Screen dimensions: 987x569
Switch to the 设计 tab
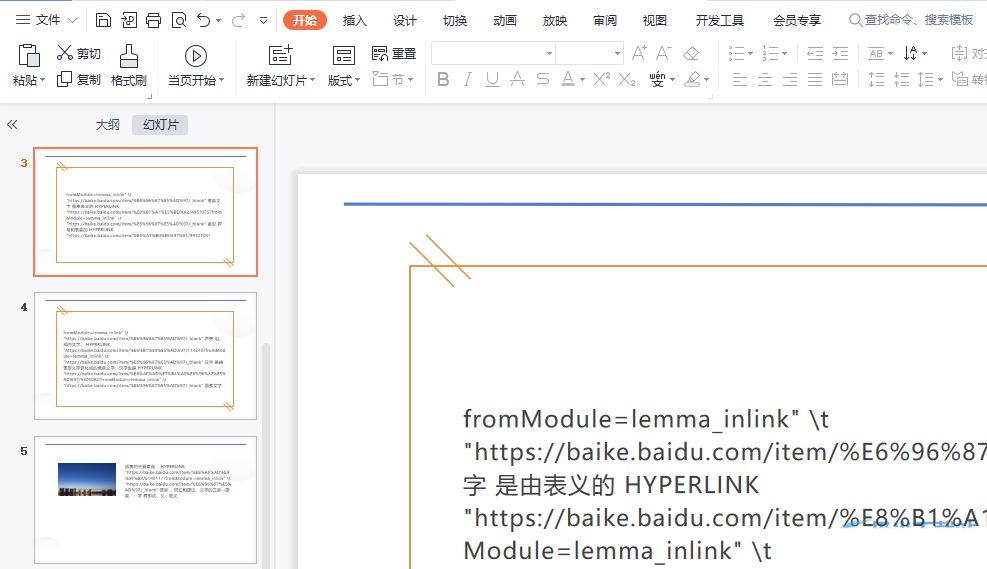[x=405, y=20]
